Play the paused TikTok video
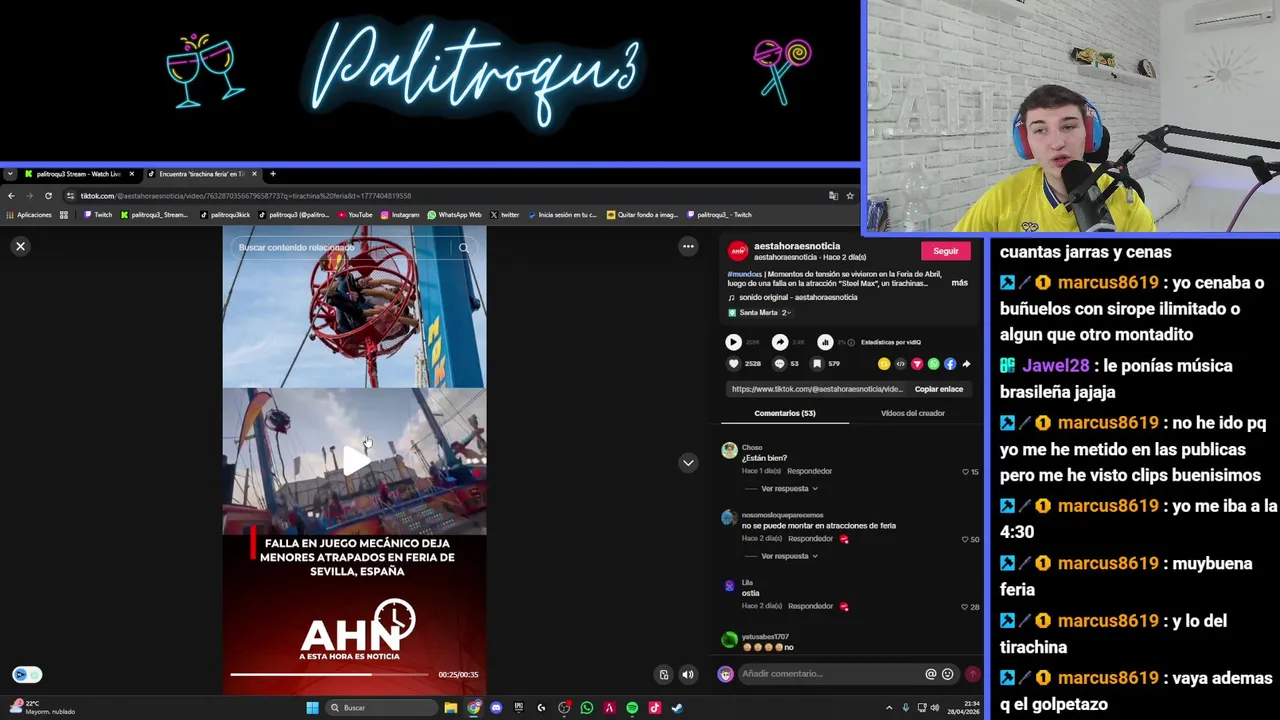Image resolution: width=1280 pixels, height=720 pixels. [x=355, y=460]
